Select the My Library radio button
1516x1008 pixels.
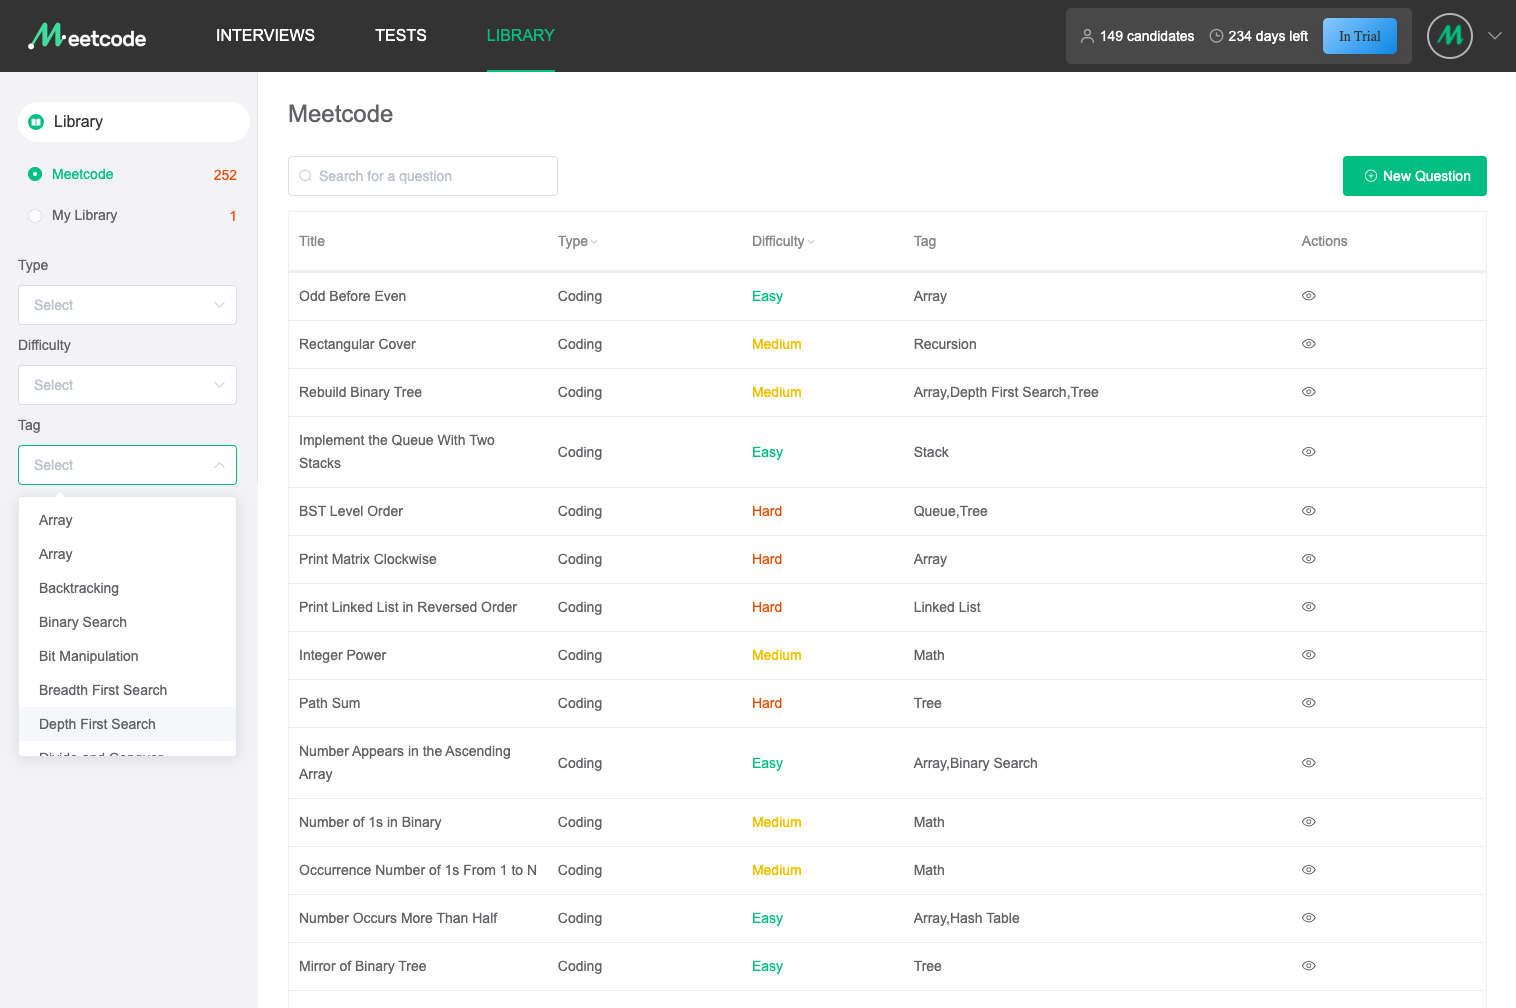pyautogui.click(x=35, y=215)
